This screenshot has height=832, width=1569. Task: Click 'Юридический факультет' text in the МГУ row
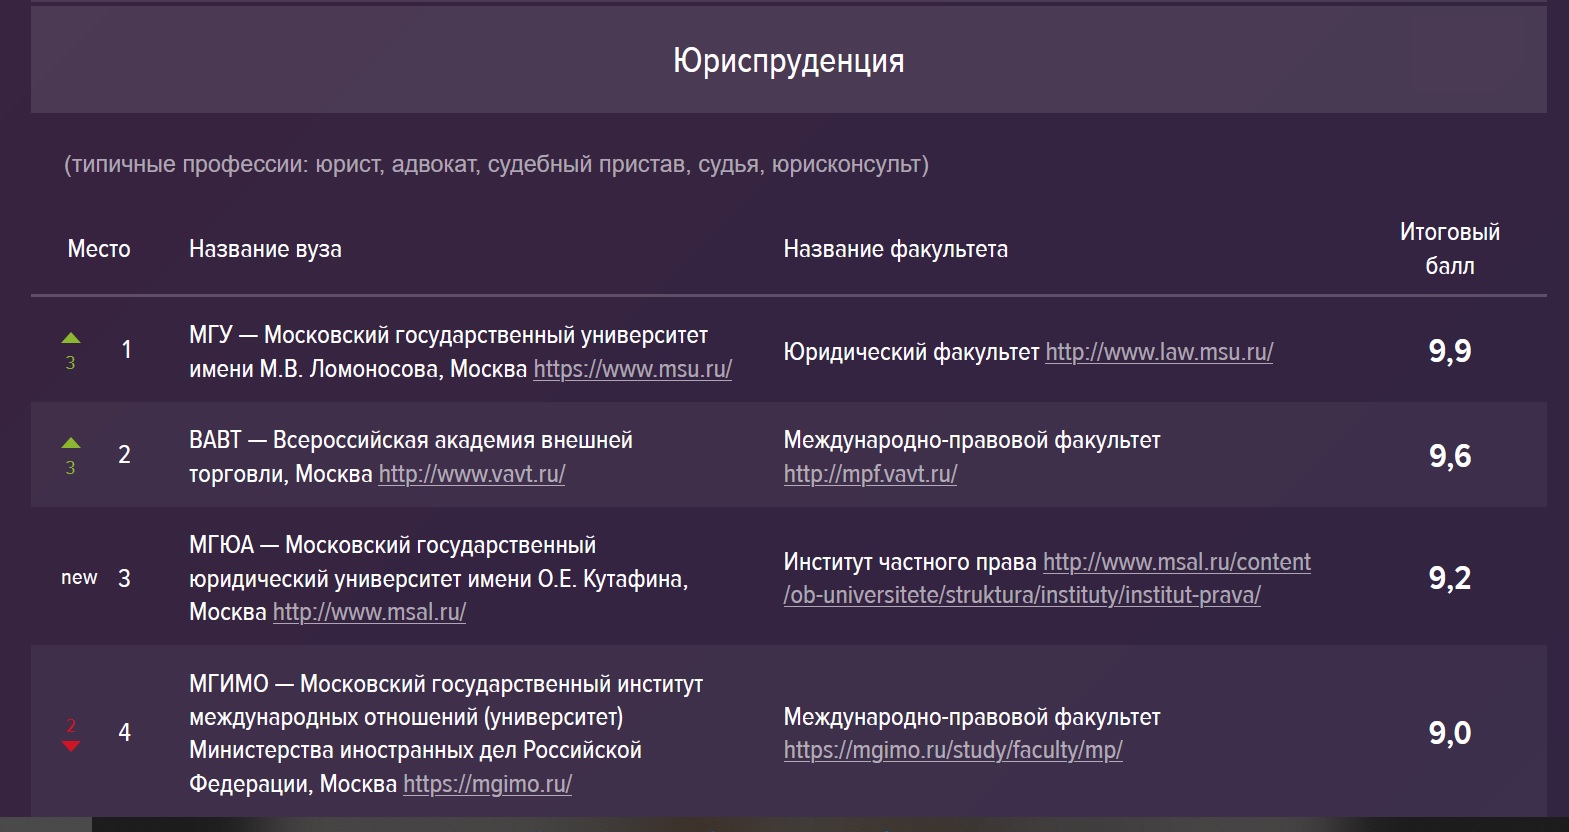[x=911, y=352]
